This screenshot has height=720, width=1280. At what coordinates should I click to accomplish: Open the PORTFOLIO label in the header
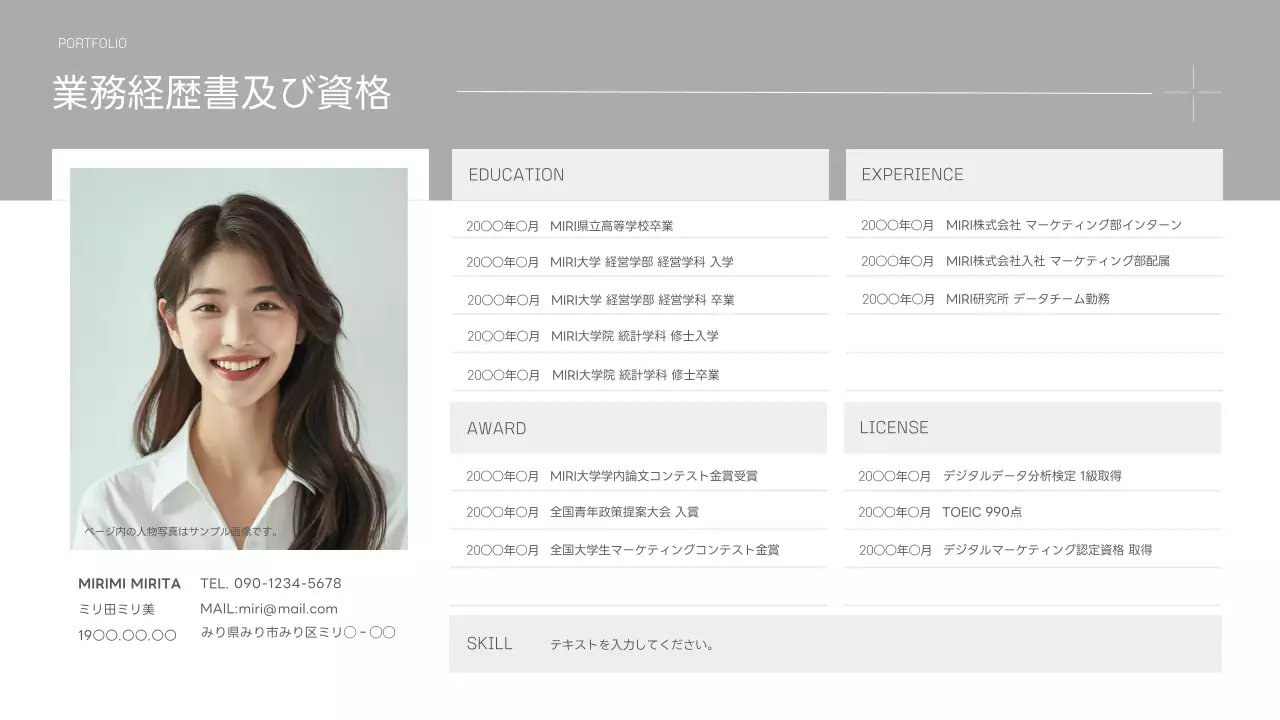click(93, 43)
